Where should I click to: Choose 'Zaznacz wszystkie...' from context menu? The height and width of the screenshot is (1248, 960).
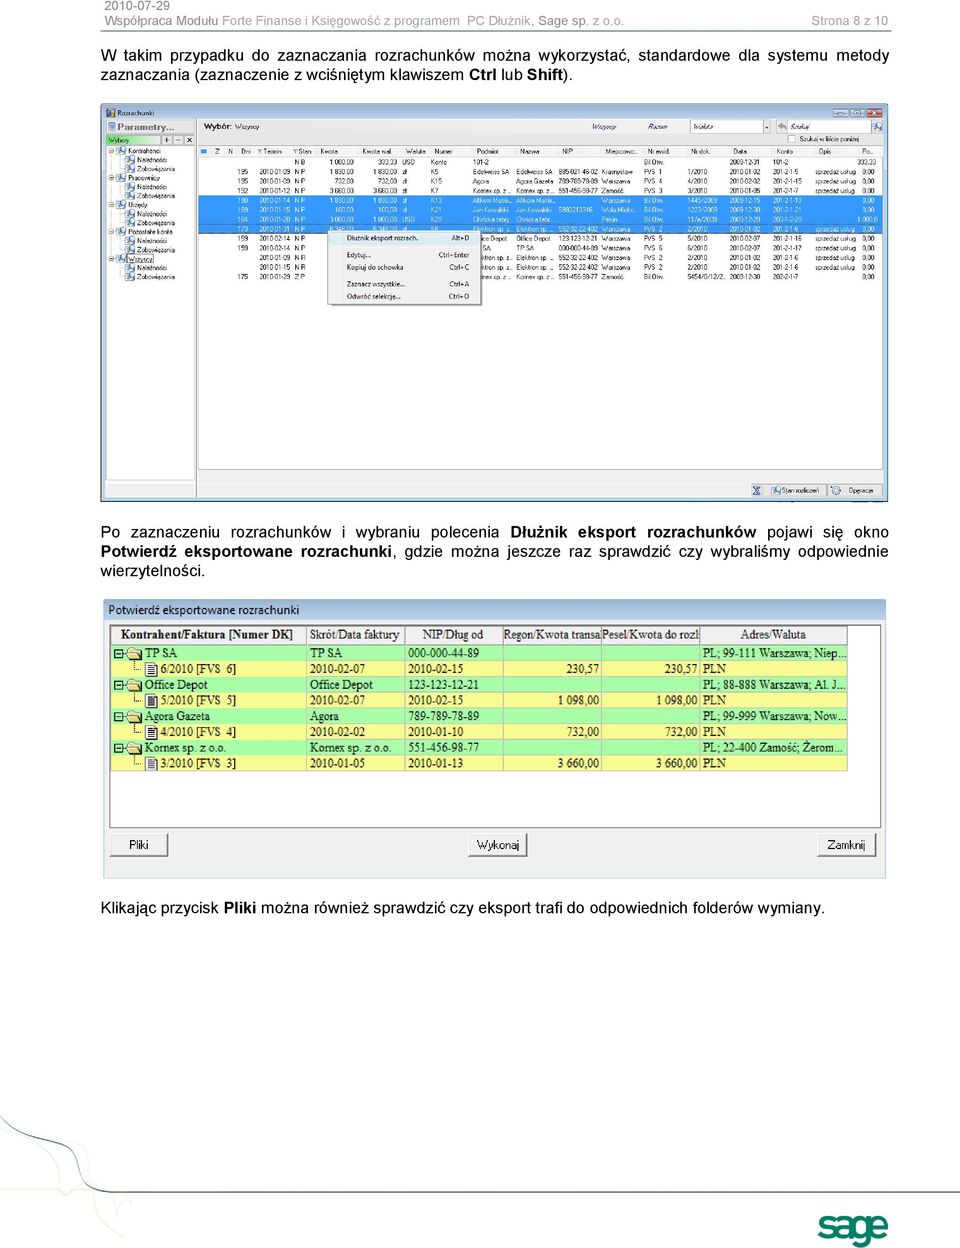404,284
